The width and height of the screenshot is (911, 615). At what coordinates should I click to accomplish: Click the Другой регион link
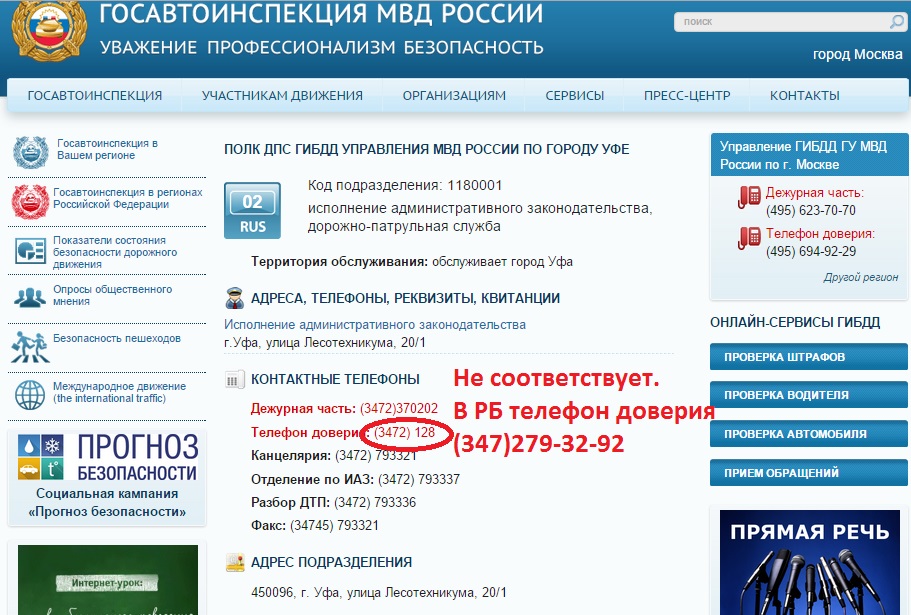860,277
